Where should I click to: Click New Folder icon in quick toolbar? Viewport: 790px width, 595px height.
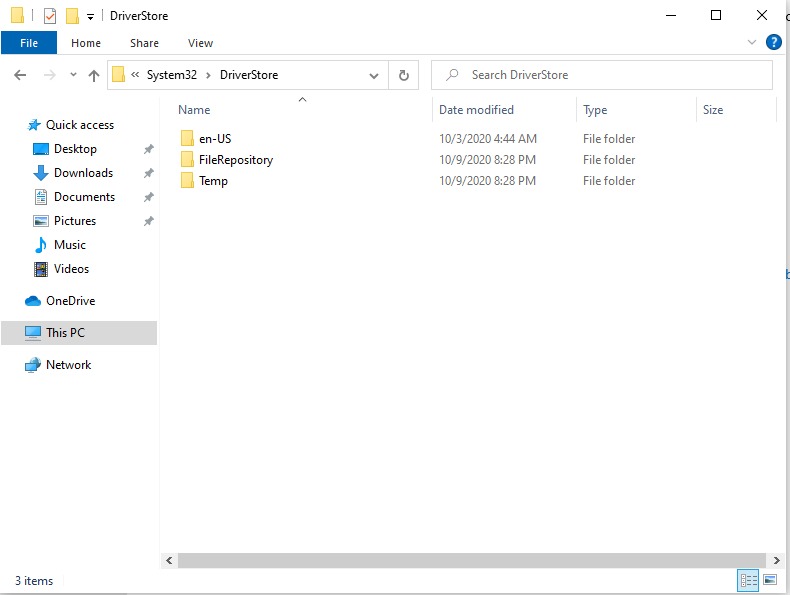72,16
